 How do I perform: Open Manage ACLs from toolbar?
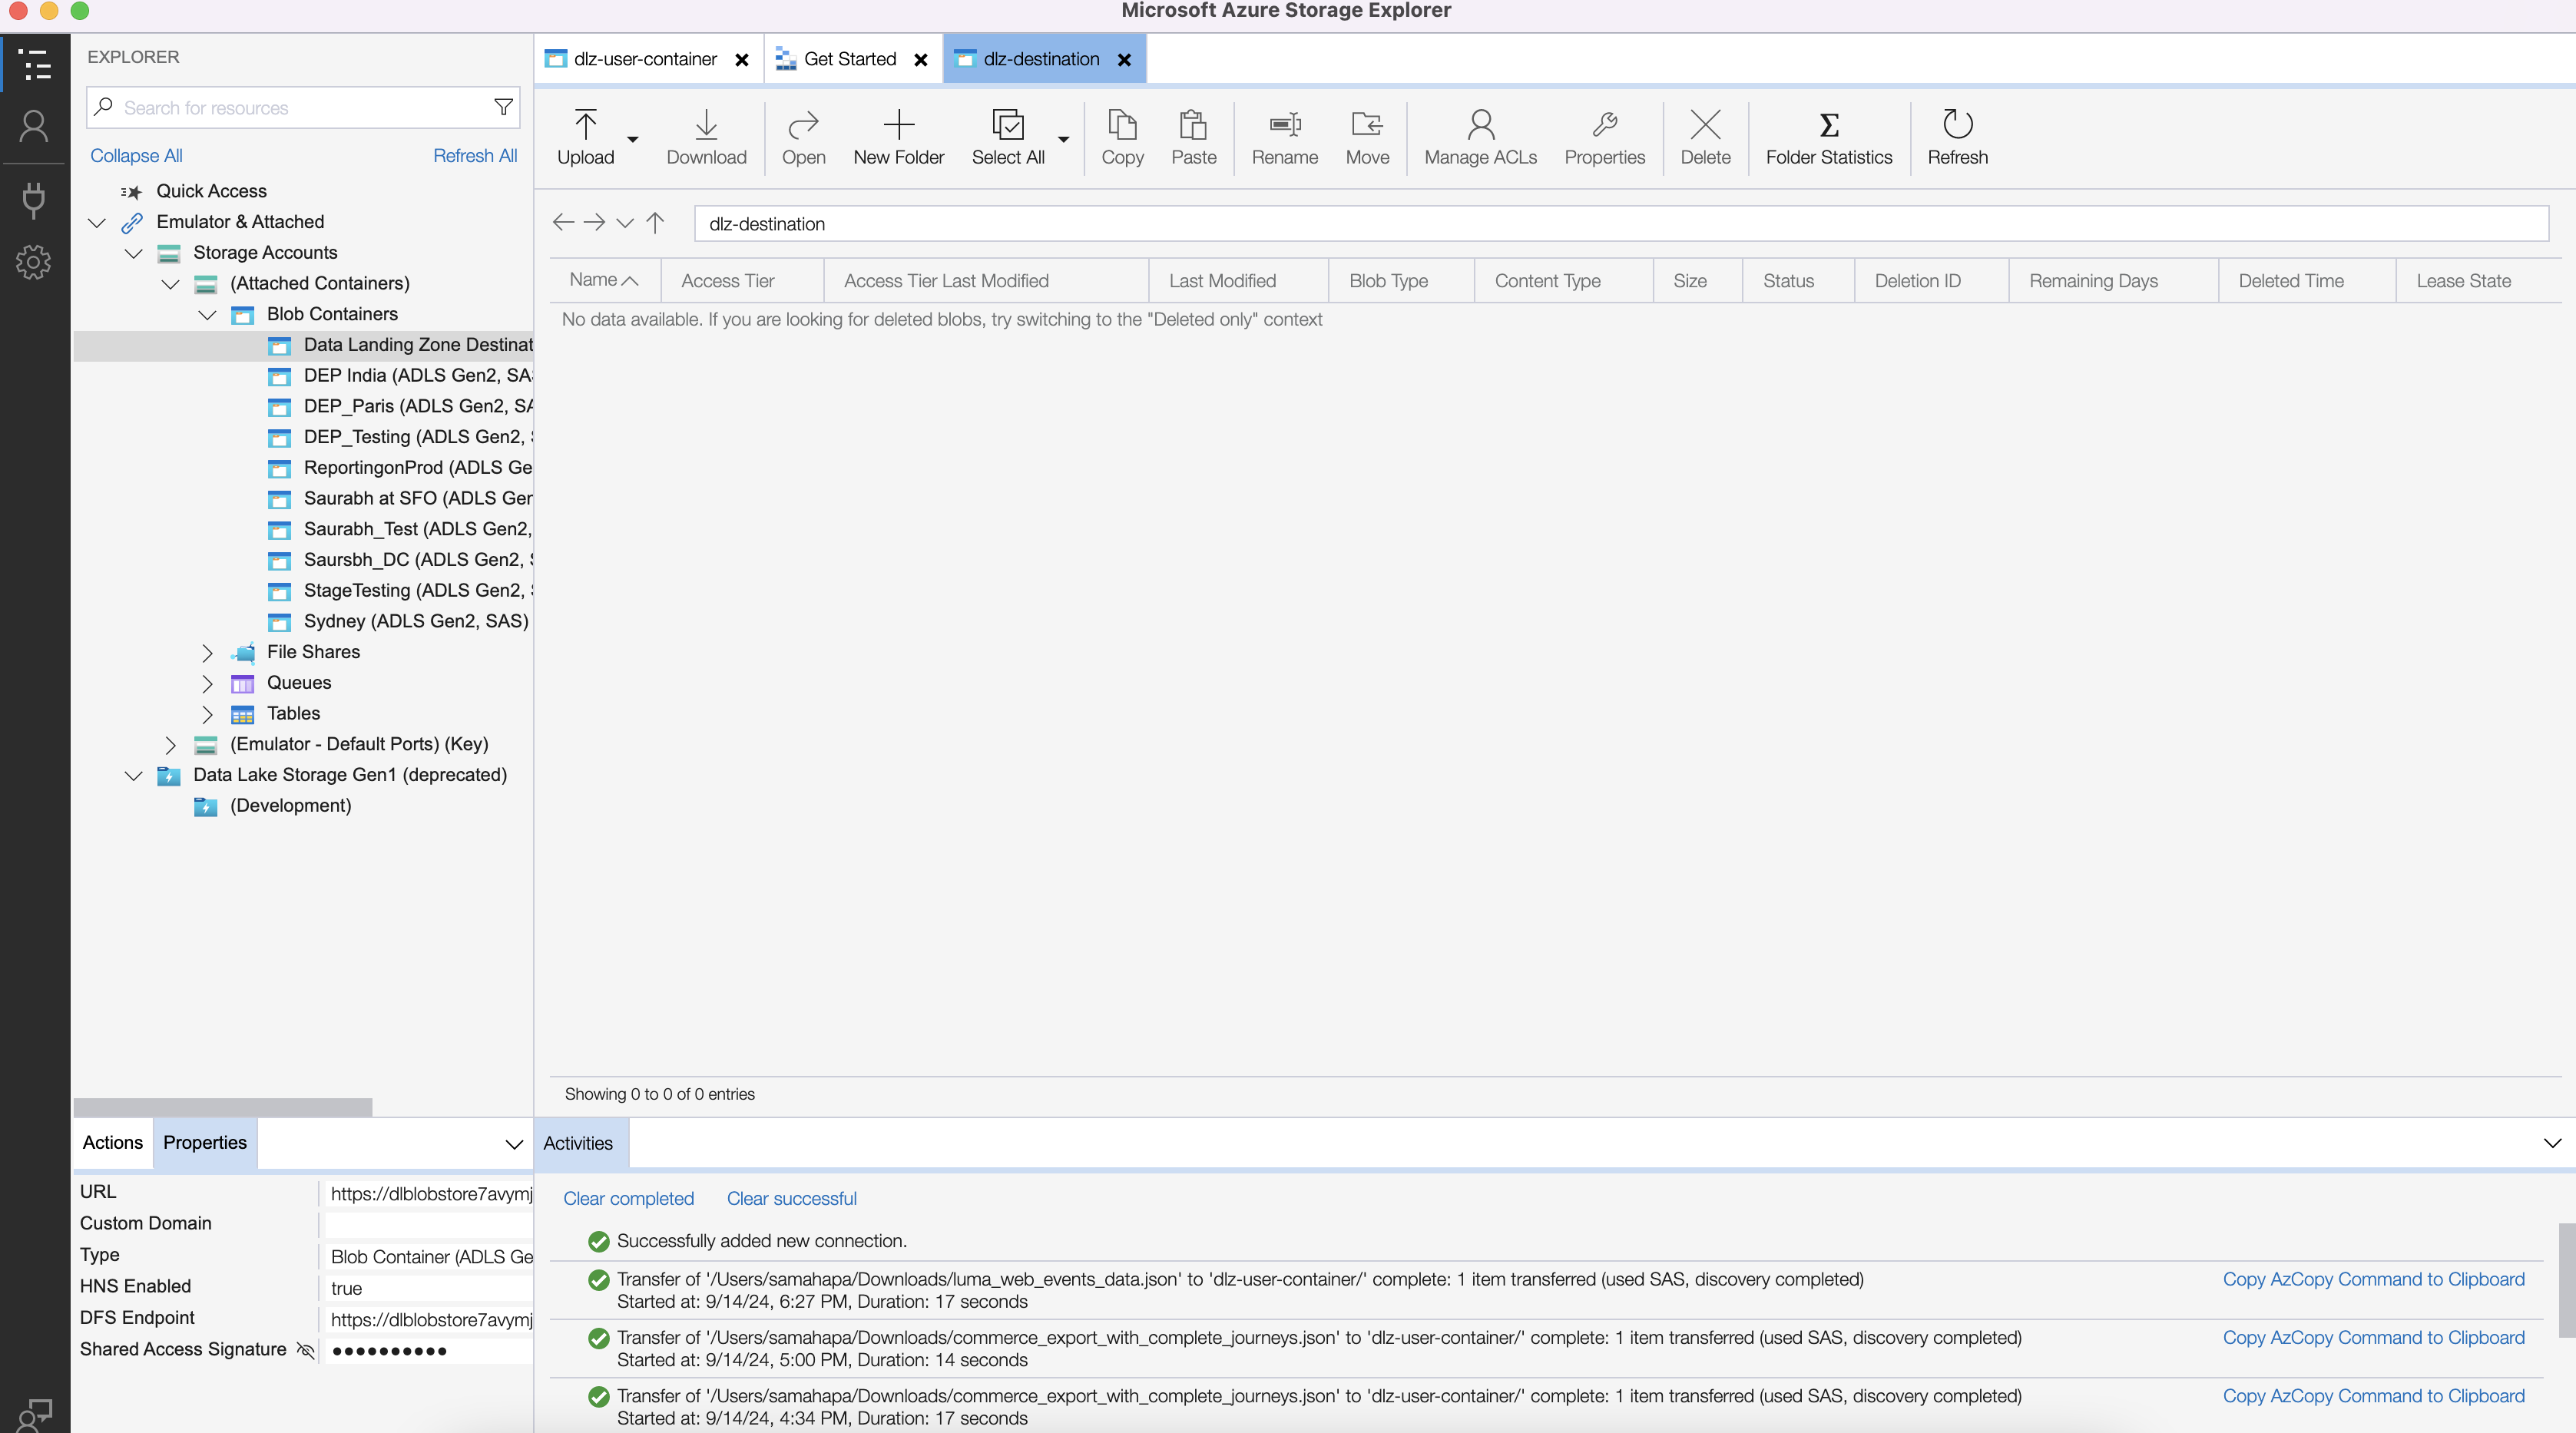(x=1480, y=138)
